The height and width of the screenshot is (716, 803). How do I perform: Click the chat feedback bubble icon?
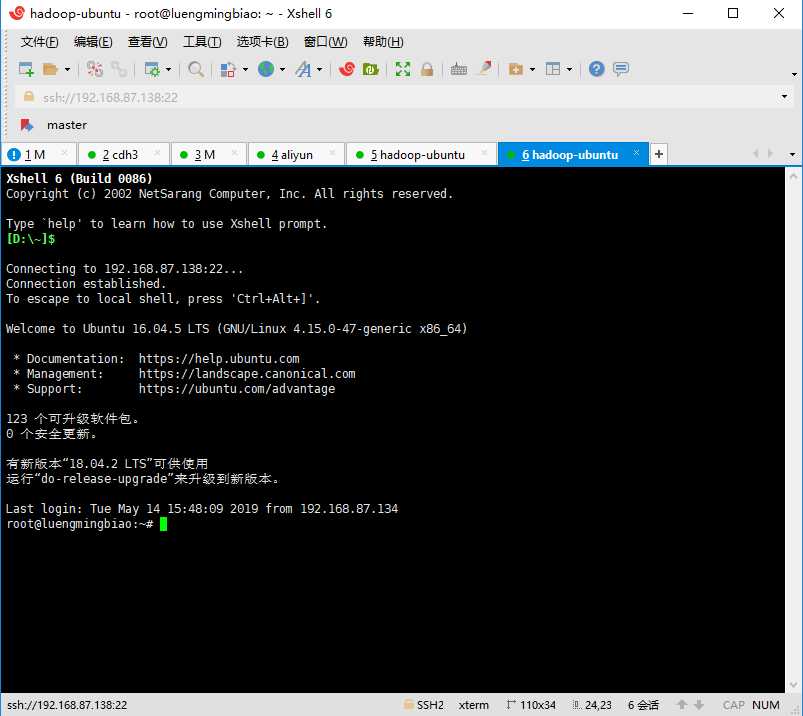pos(621,69)
